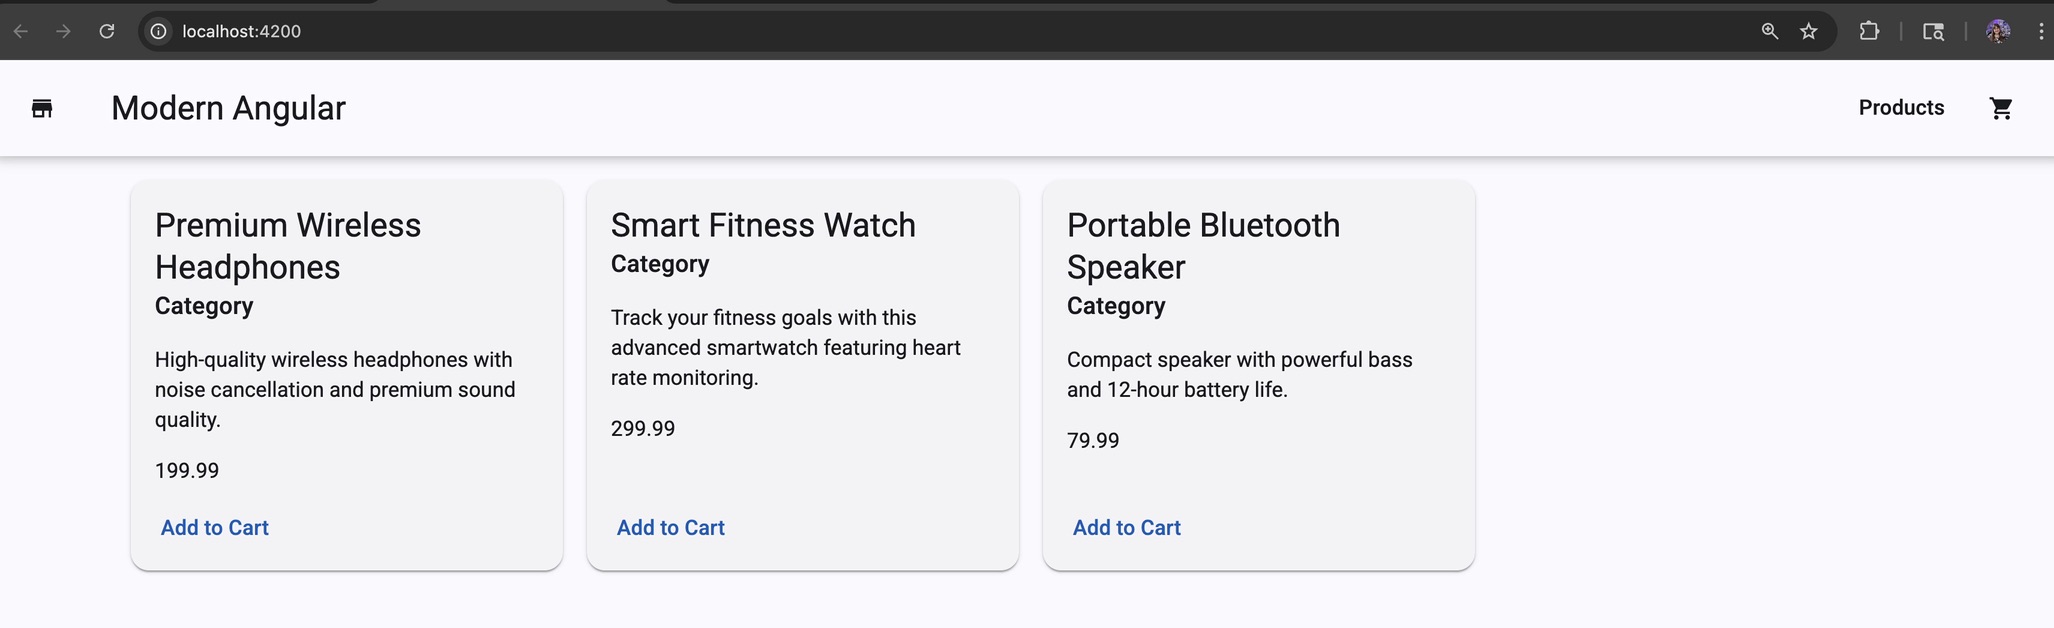Click the storefront icon next to Modern Angular
The width and height of the screenshot is (2054, 628).
click(x=42, y=108)
